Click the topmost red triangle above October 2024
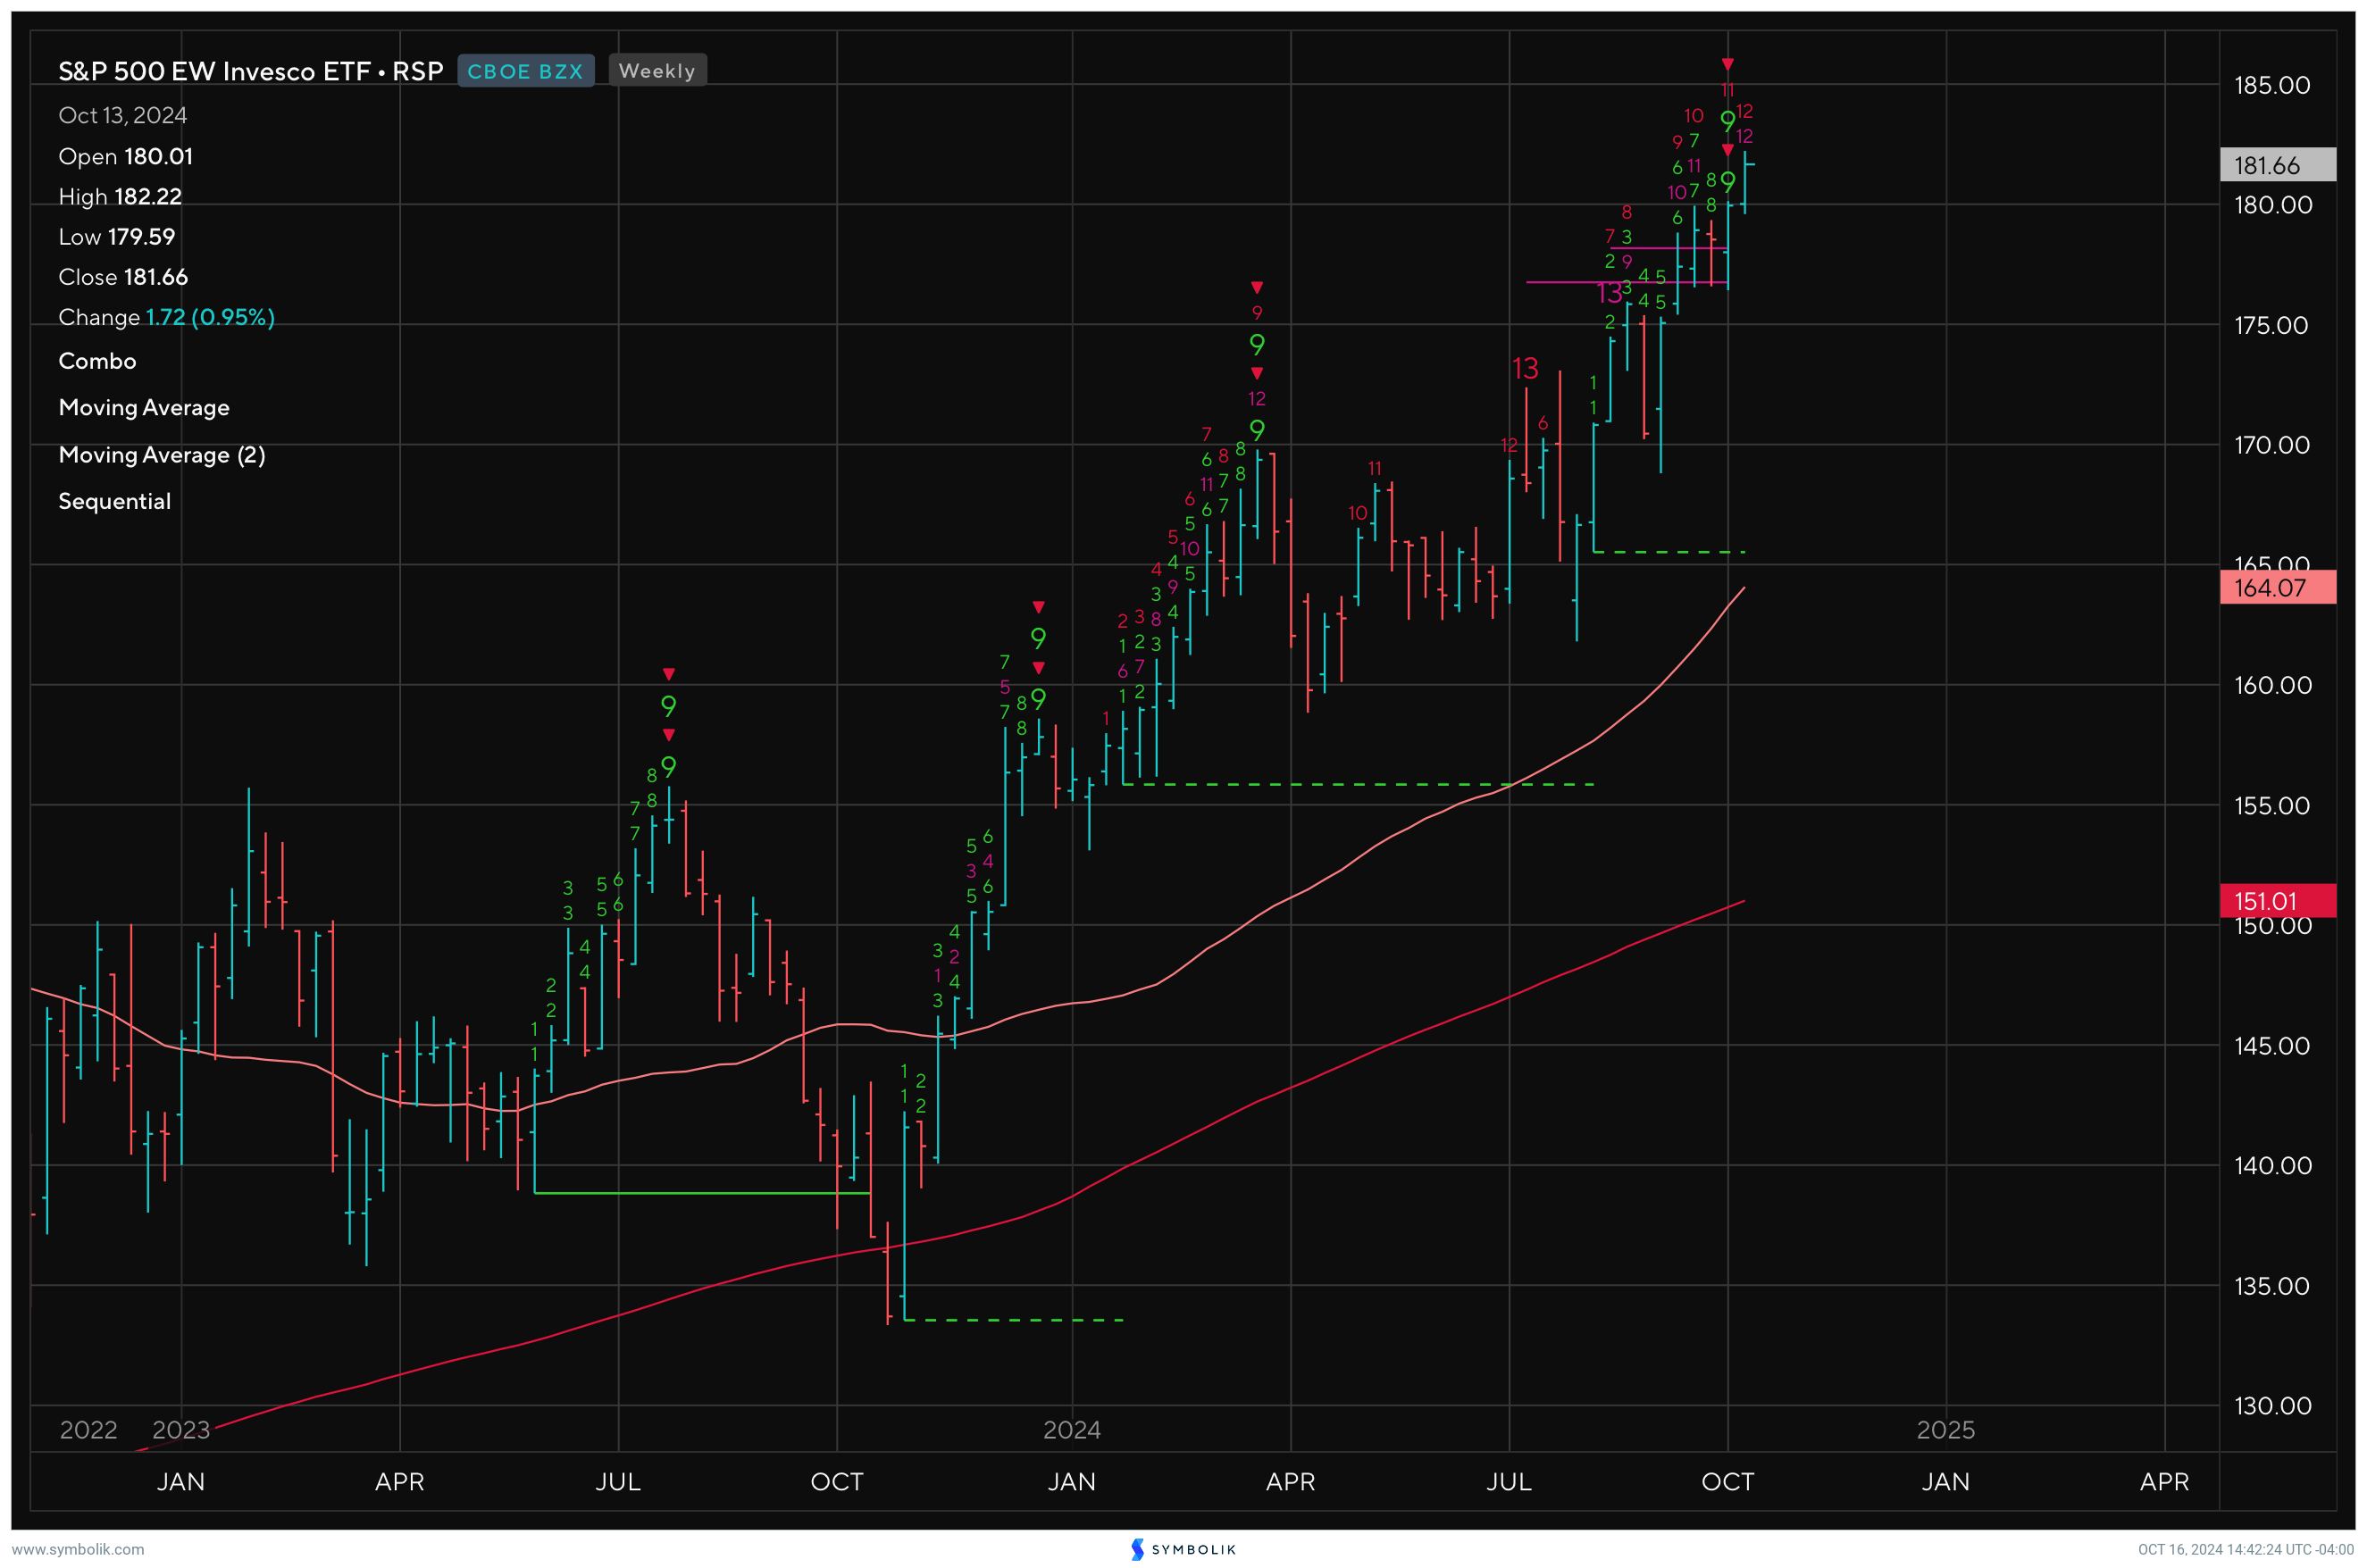The image size is (2367, 1568). pyautogui.click(x=1727, y=65)
